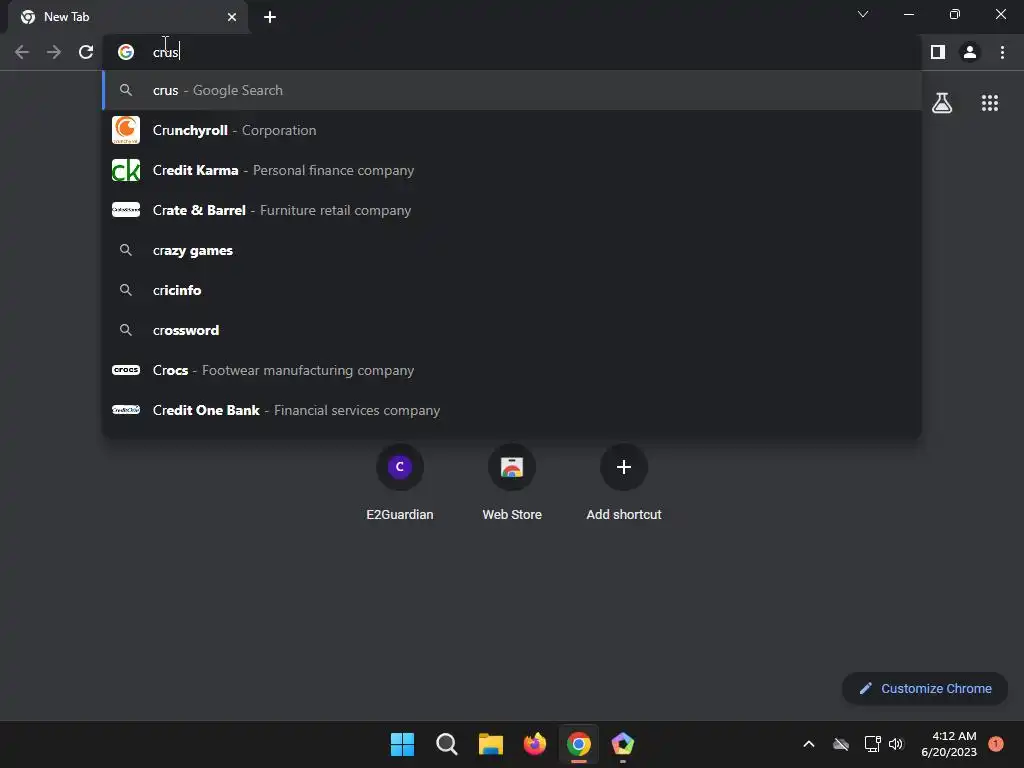1024x768 pixels.
Task: Choose the Crocs footwear suggestion
Action: (513, 370)
